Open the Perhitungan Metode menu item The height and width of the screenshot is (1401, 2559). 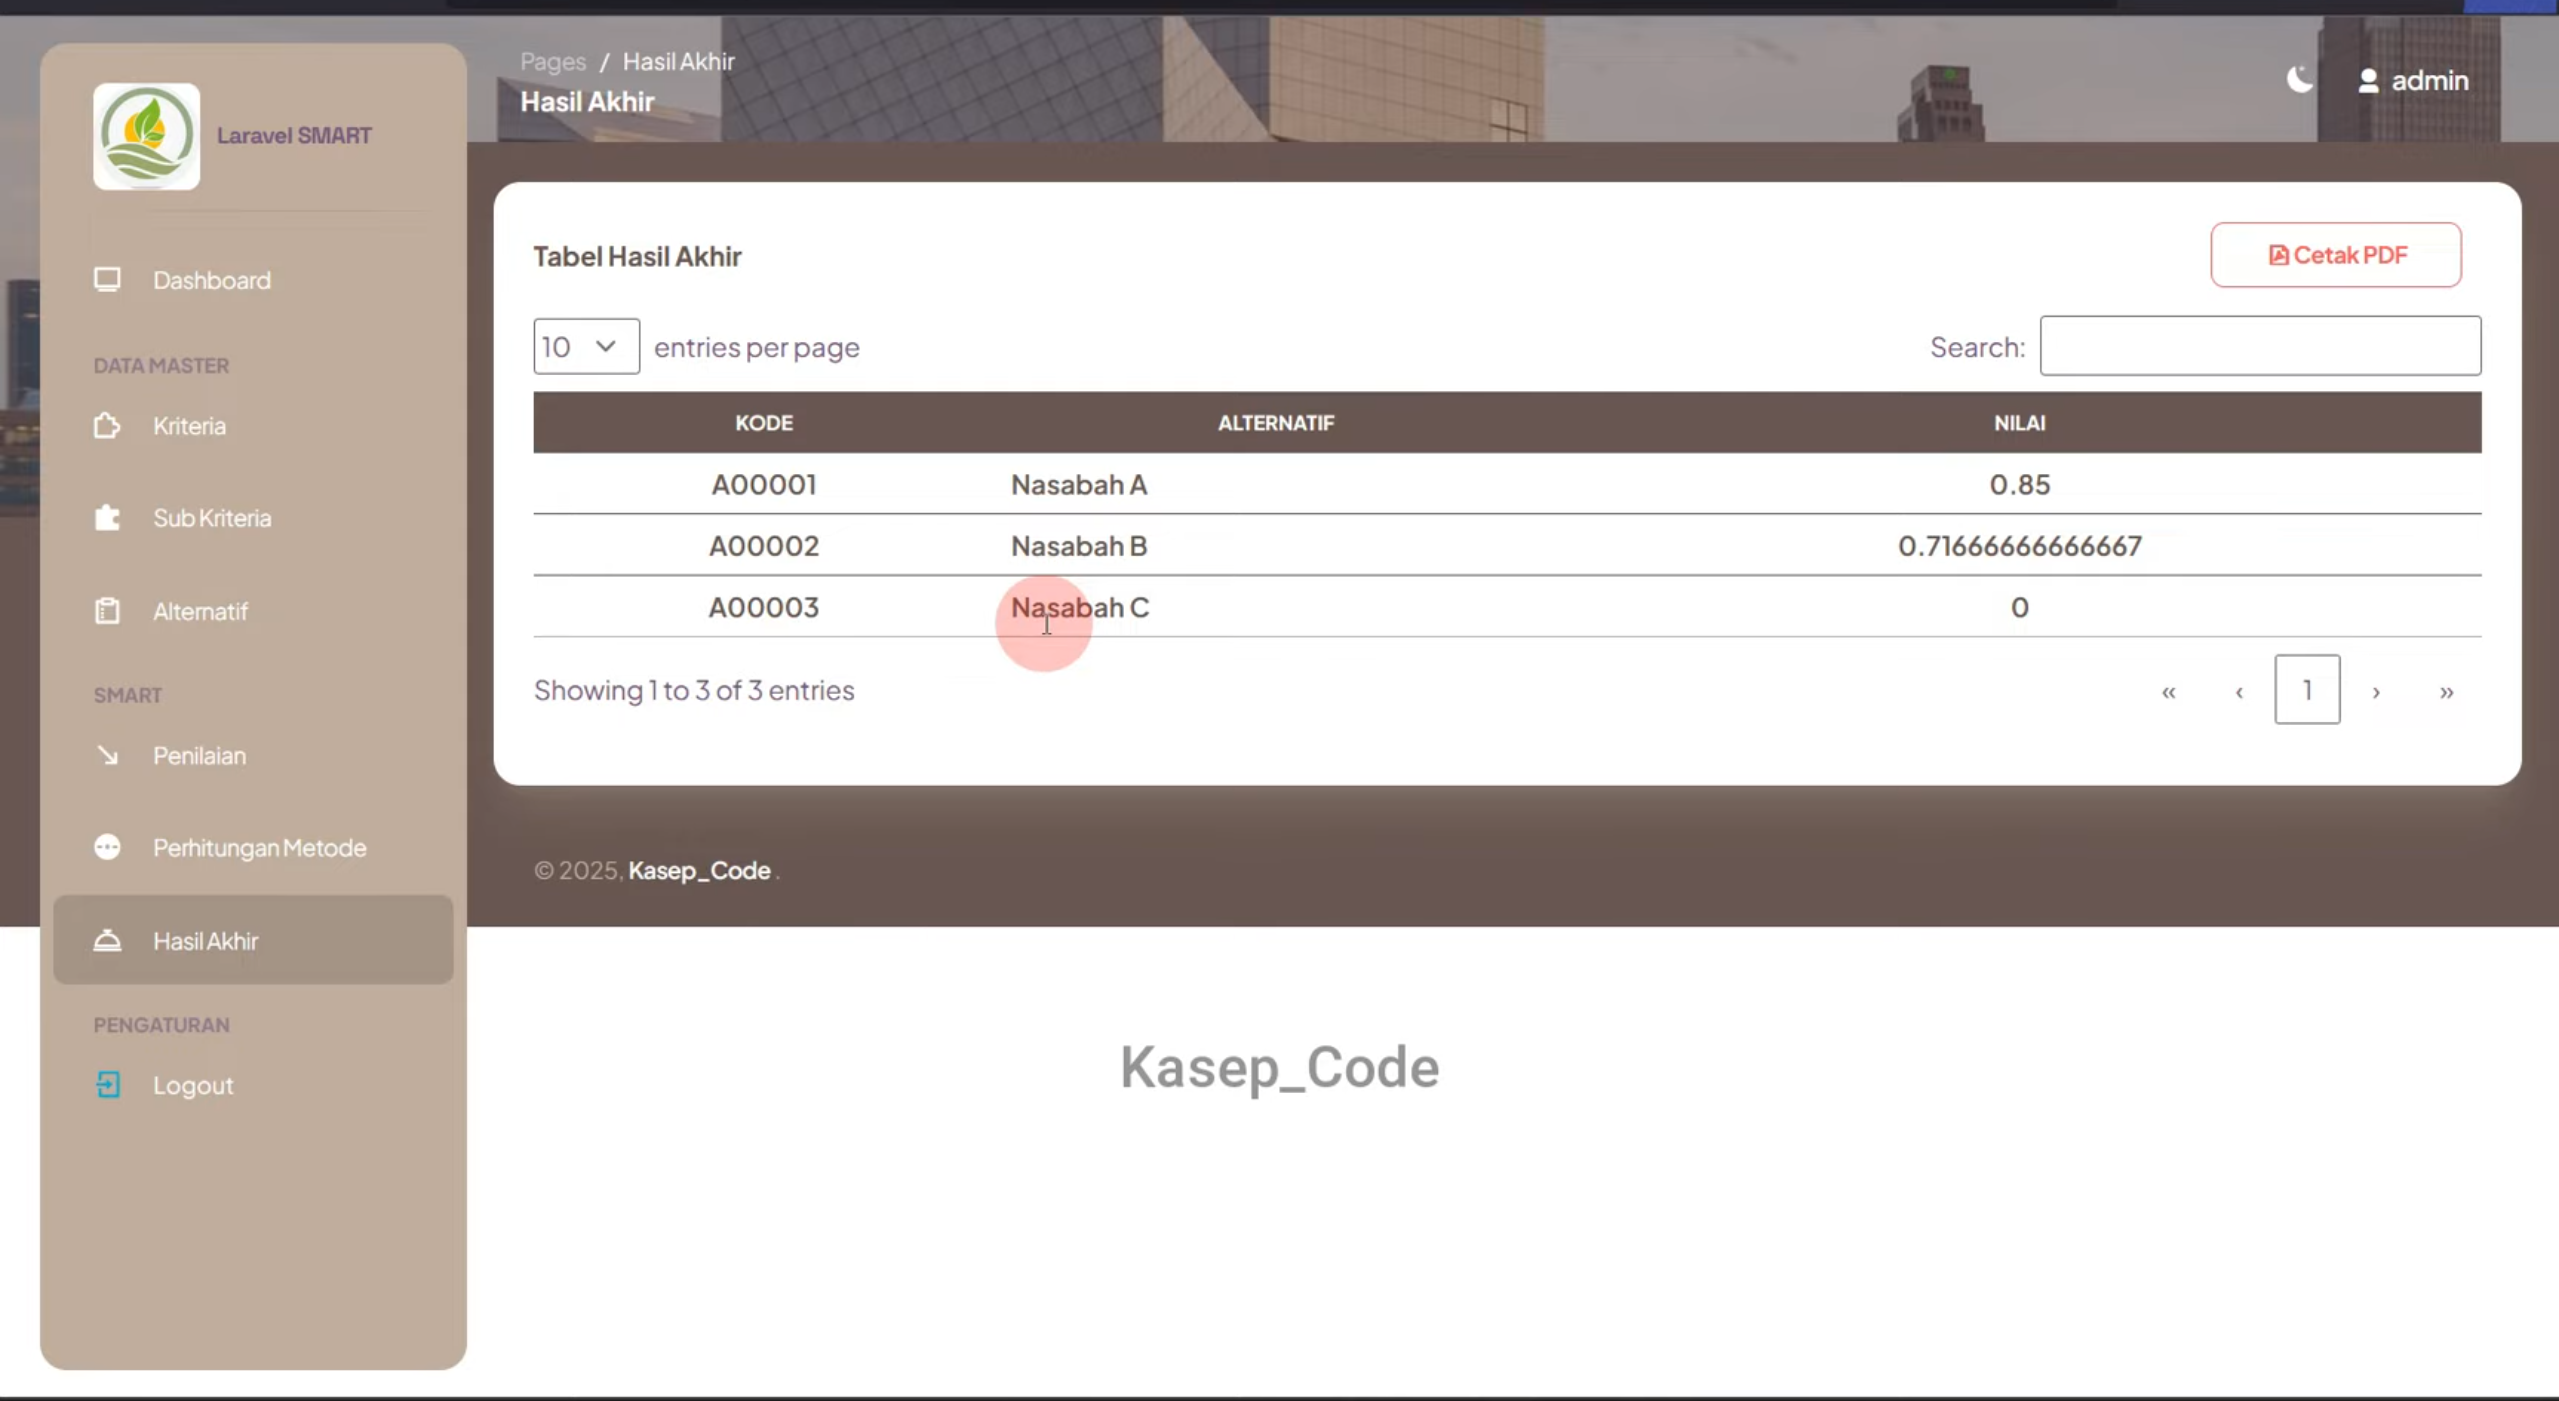pyautogui.click(x=253, y=848)
